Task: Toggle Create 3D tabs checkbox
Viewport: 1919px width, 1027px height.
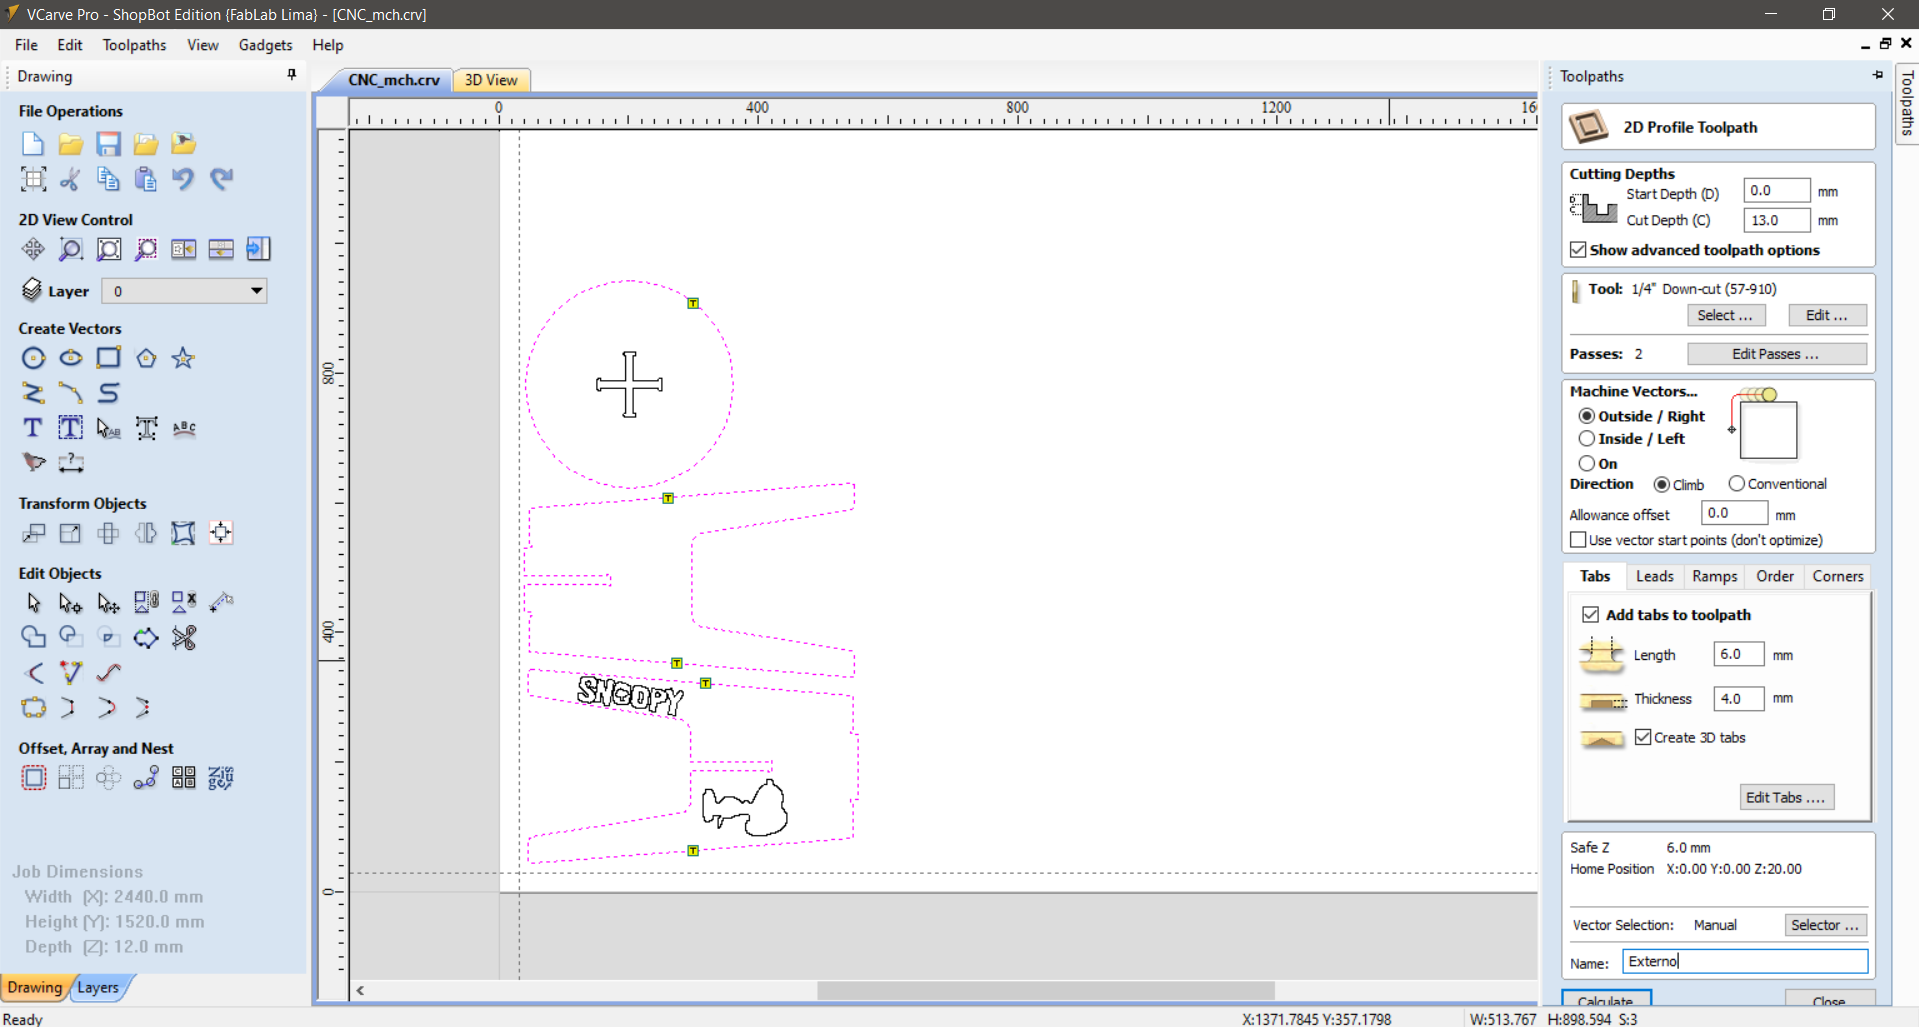Action: coord(1643,737)
